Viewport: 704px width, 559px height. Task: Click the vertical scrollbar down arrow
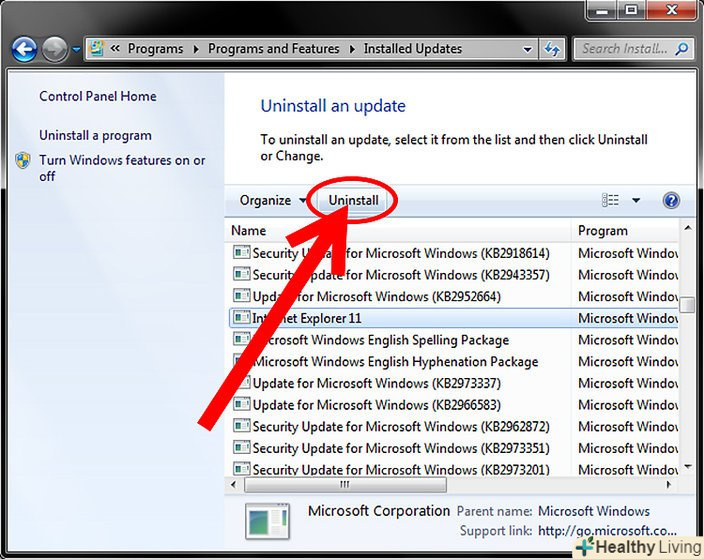687,467
